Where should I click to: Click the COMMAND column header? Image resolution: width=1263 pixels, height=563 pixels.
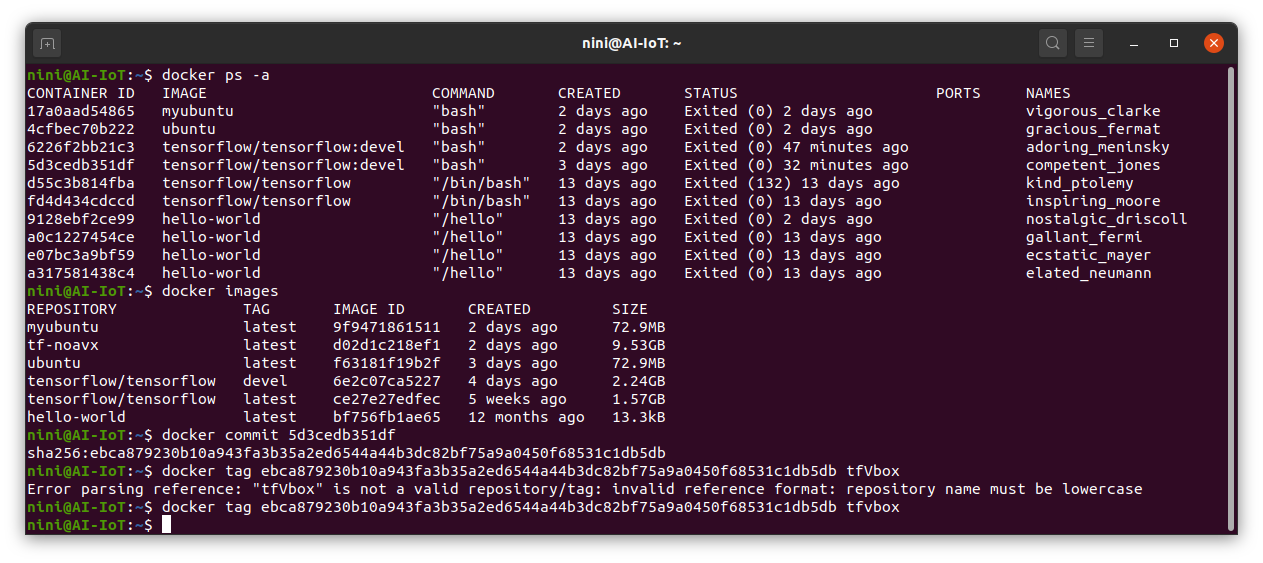[463, 93]
